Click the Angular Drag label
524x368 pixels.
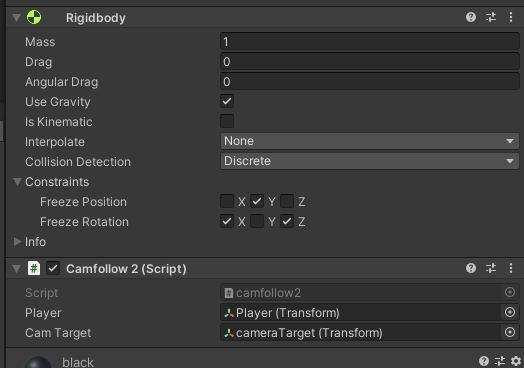(x=61, y=82)
